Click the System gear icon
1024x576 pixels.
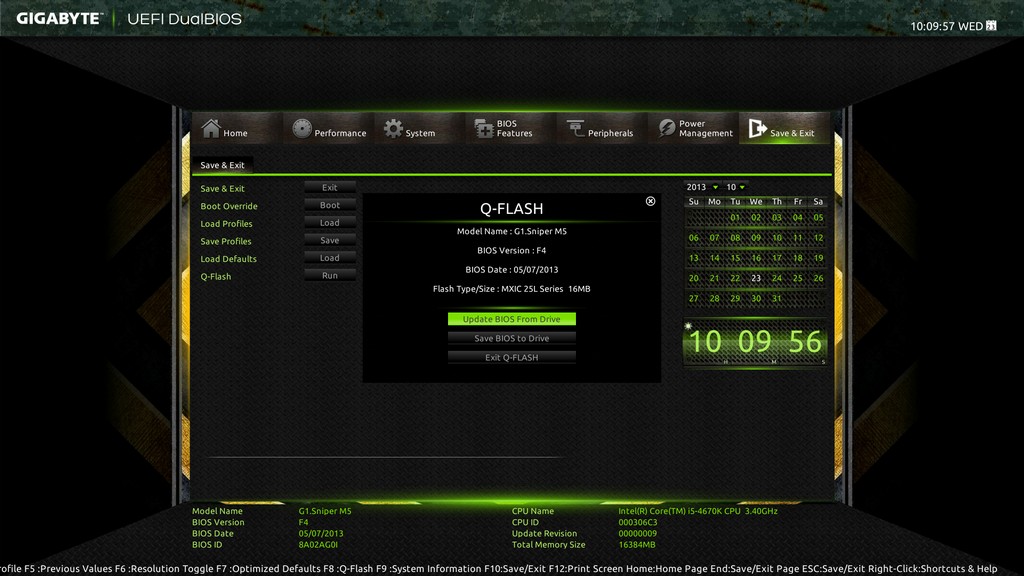[393, 128]
